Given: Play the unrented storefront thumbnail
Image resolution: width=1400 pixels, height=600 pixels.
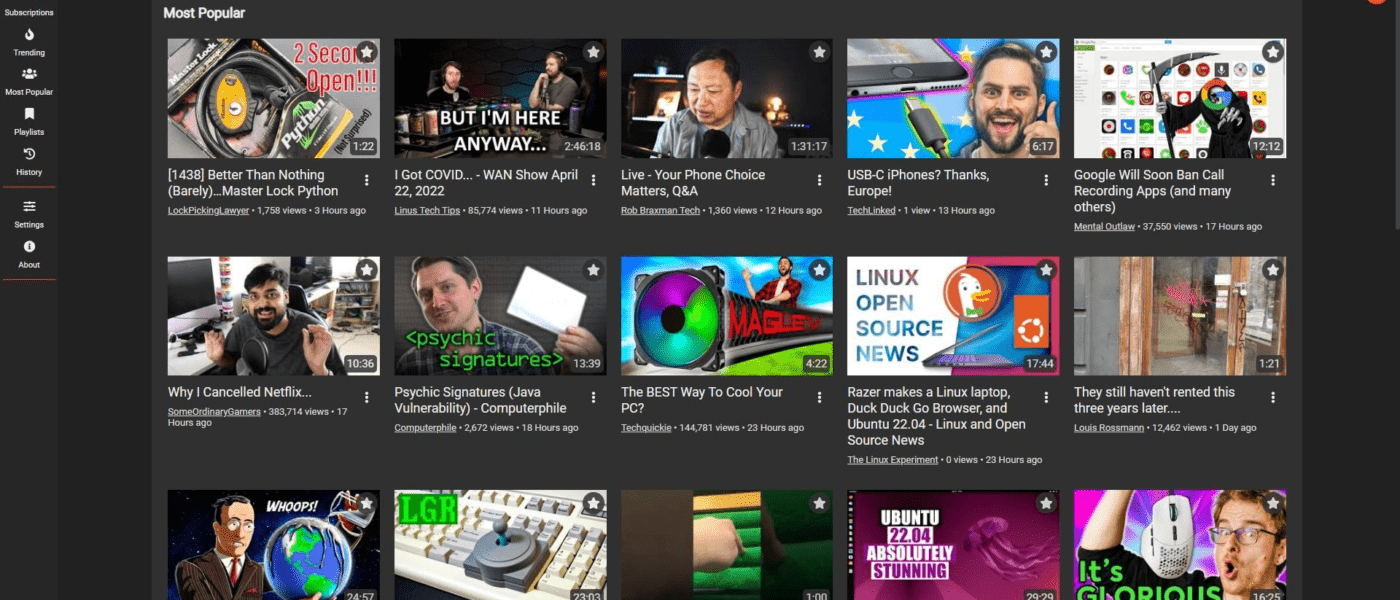Looking at the screenshot, I should (1180, 316).
